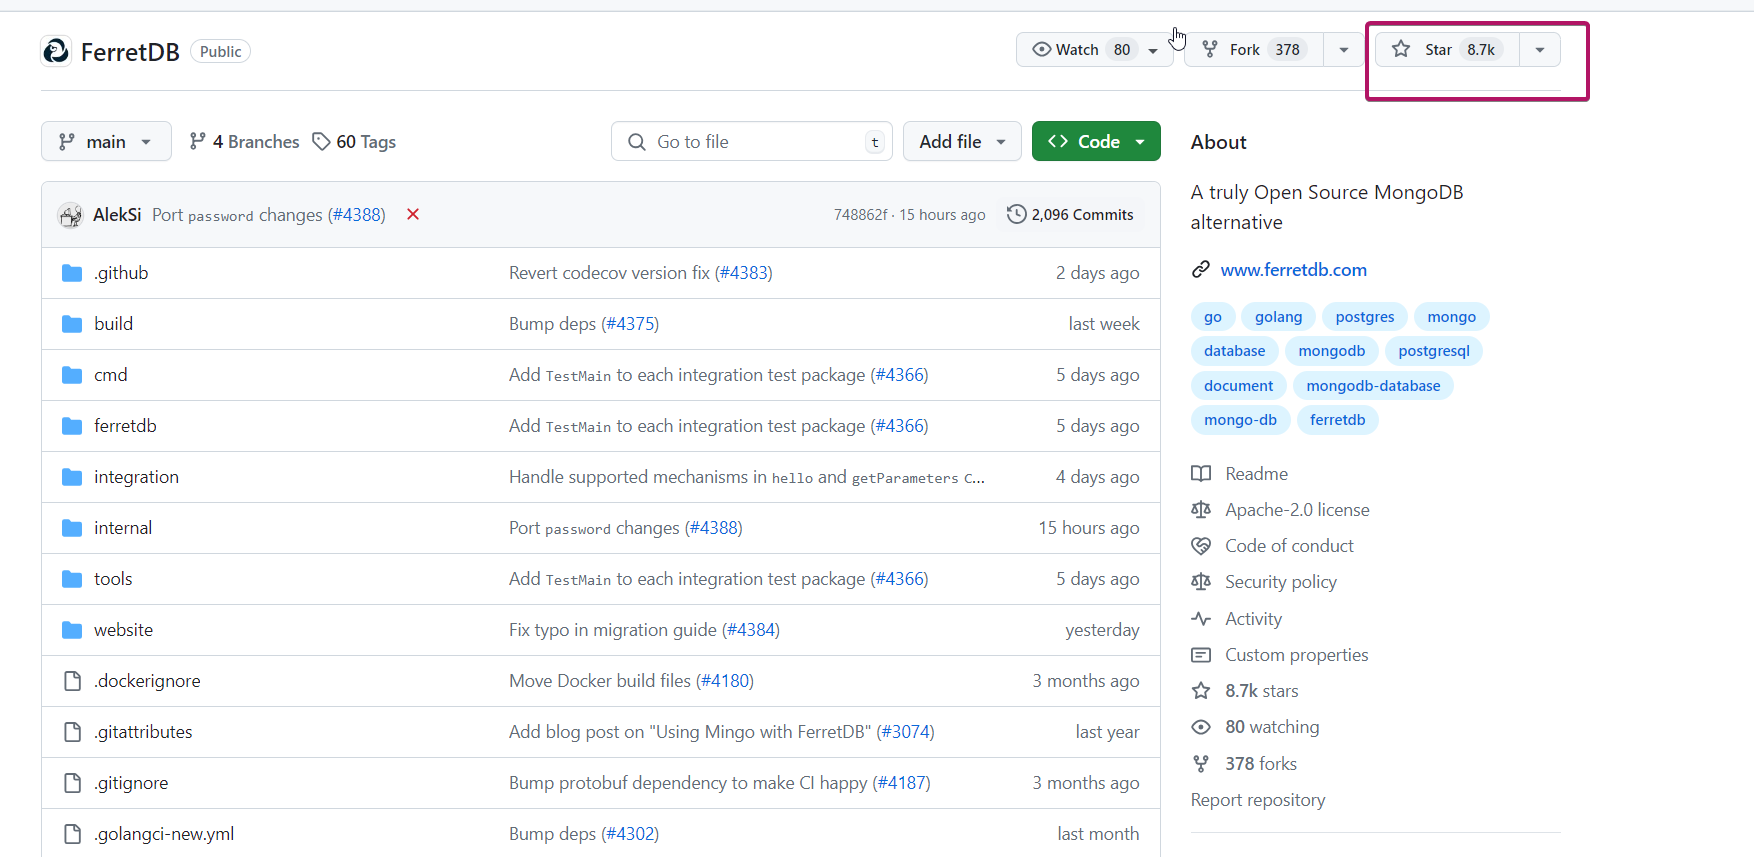This screenshot has width=1754, height=857.
Task: Open the green Code dropdown button
Action: point(1096,141)
